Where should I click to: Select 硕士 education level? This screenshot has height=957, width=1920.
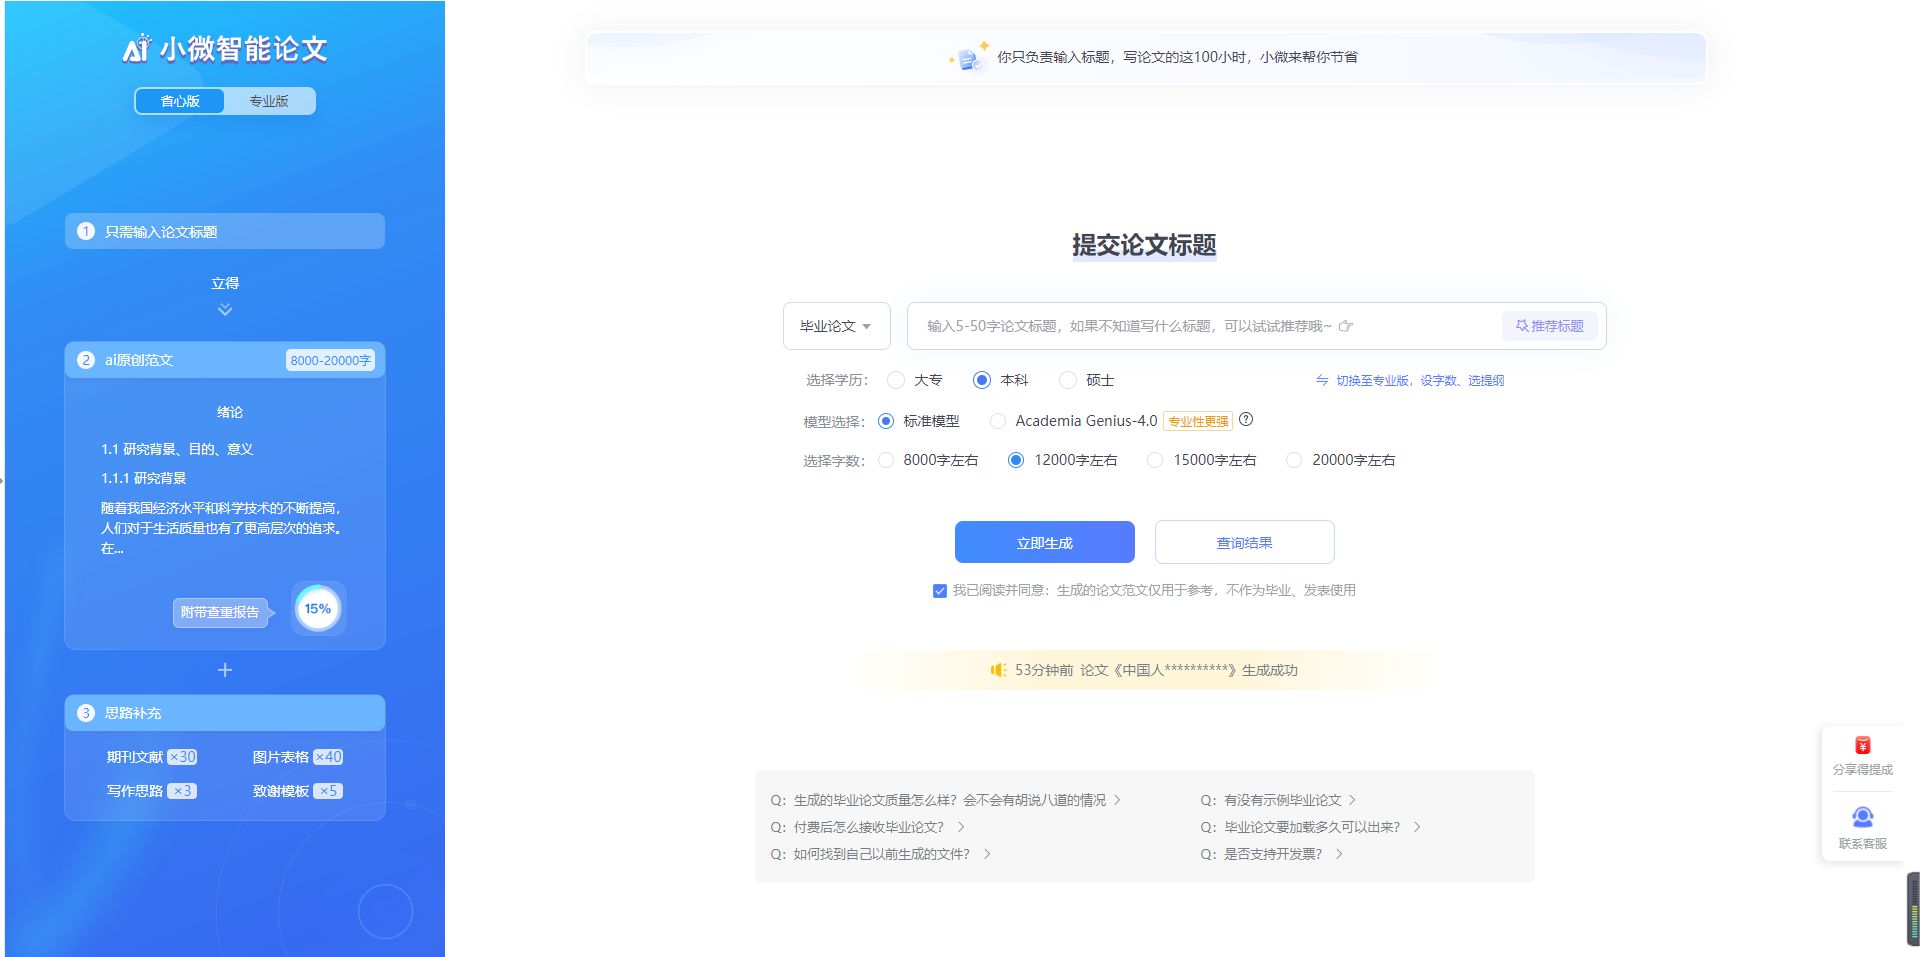pos(1087,380)
